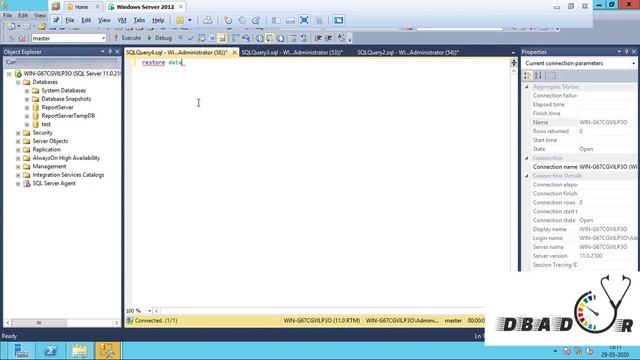Open the editor zoom 100 % dropdown

point(149,311)
